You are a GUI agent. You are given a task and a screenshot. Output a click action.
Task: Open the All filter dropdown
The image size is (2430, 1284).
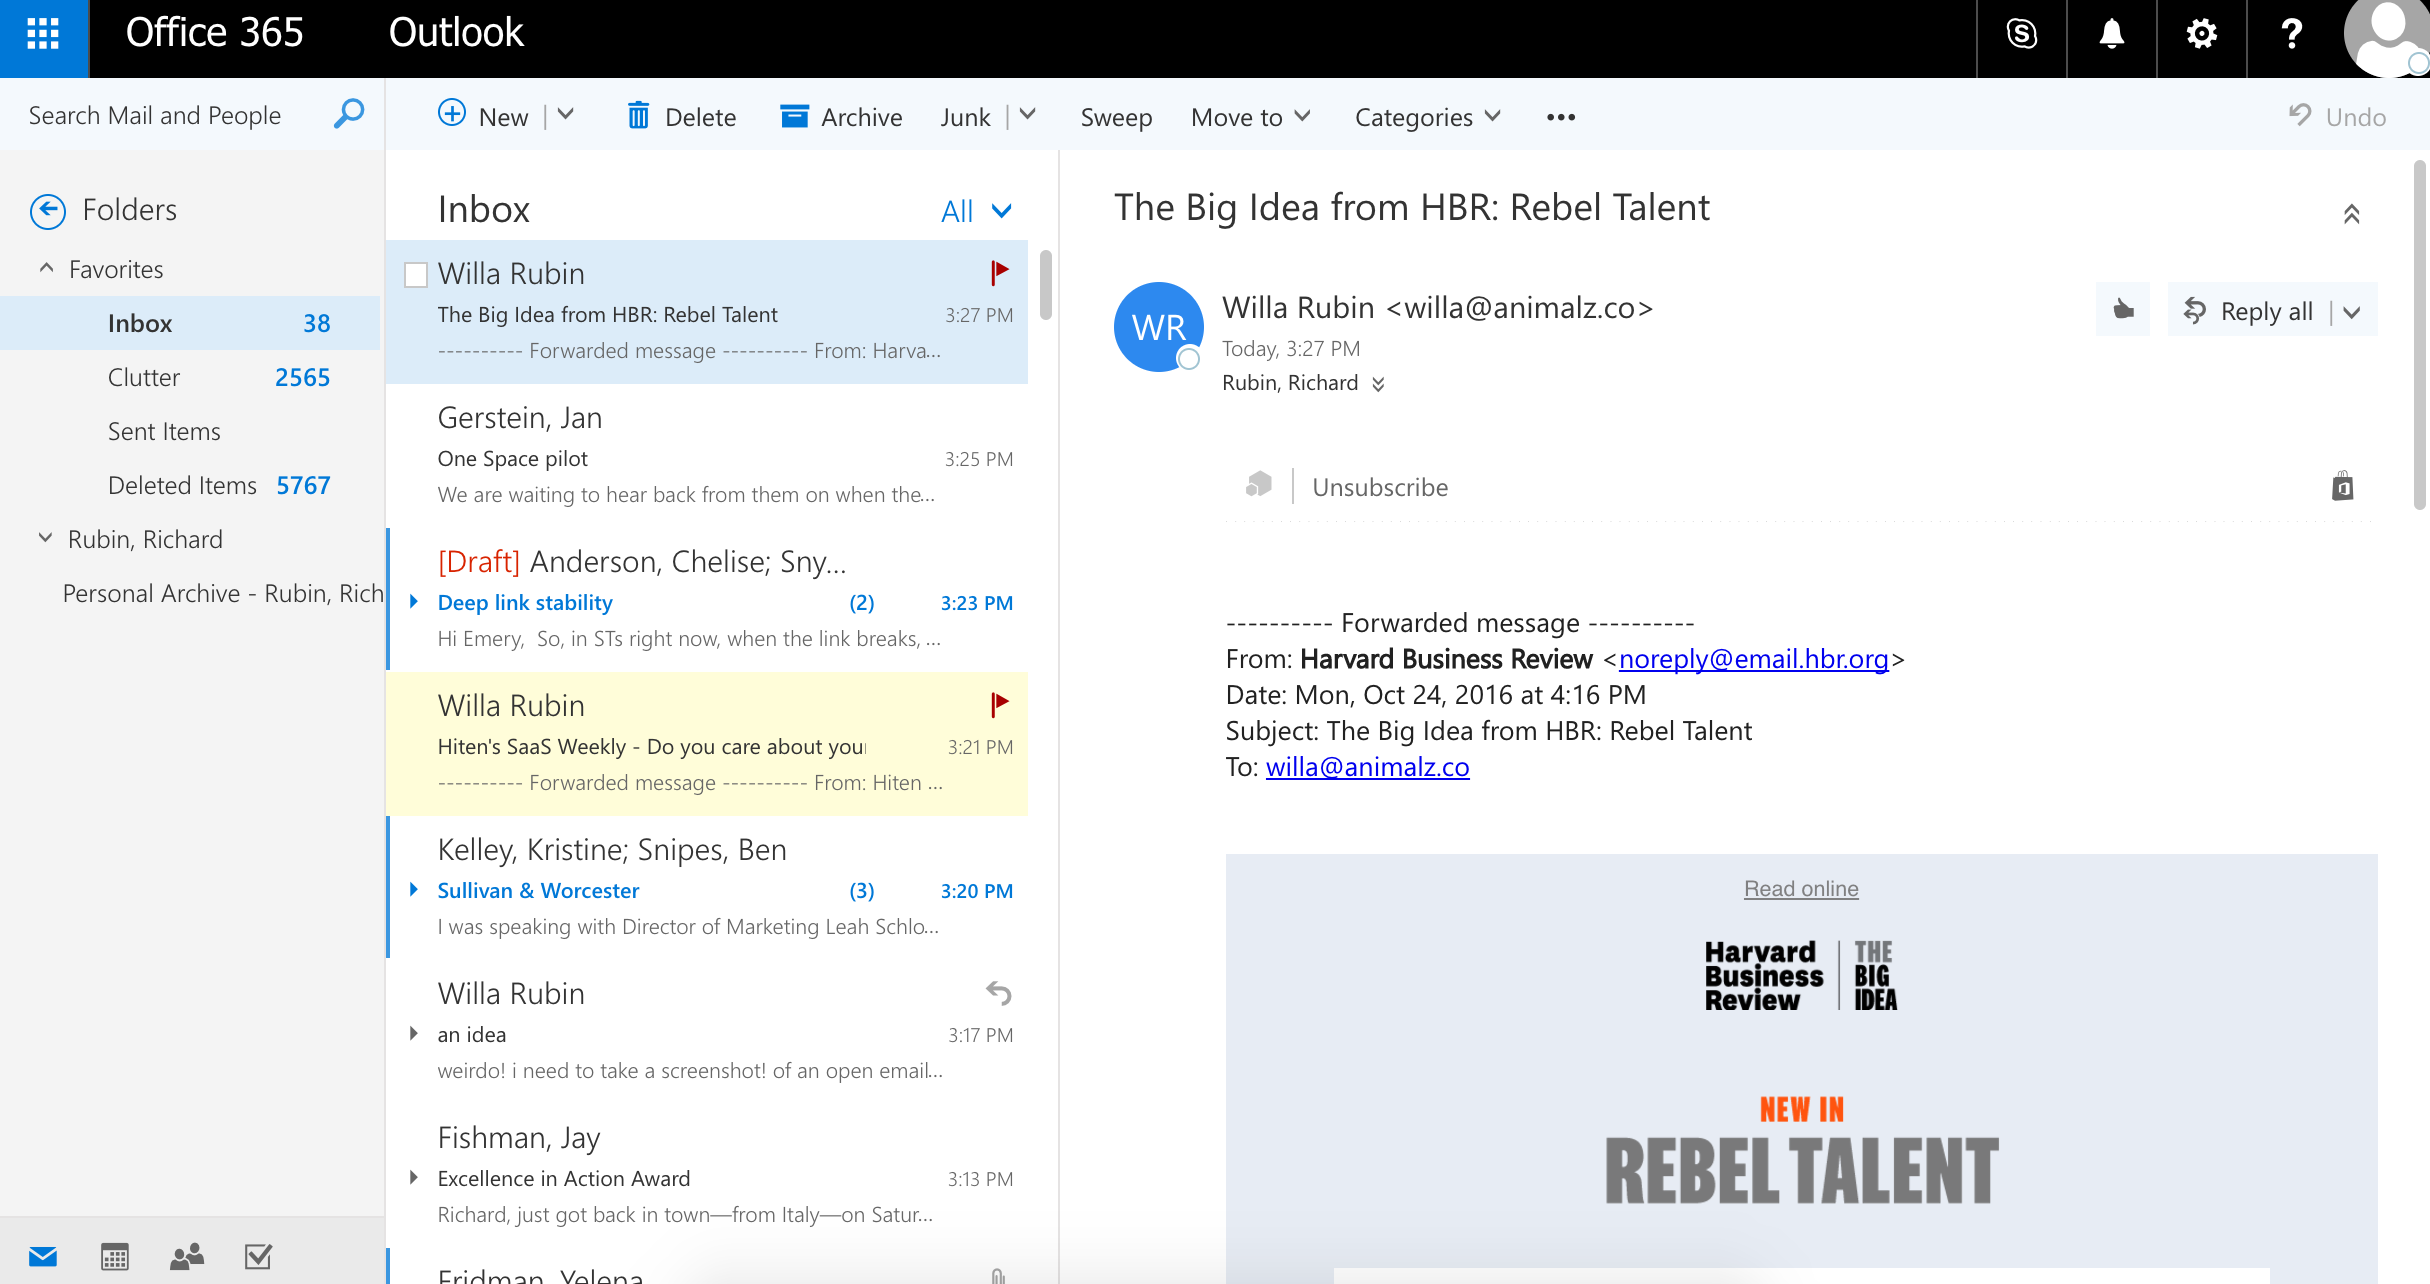pyautogui.click(x=976, y=211)
